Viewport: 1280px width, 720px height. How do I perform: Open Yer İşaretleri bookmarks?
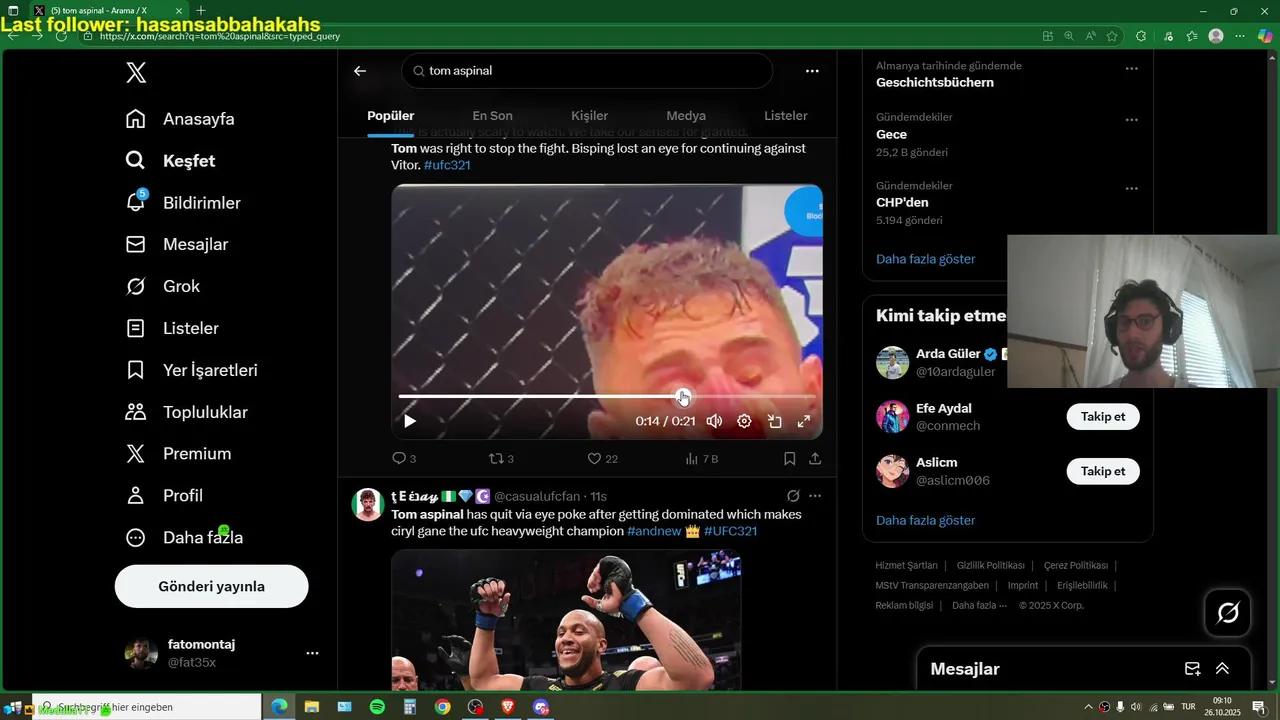click(x=191, y=370)
